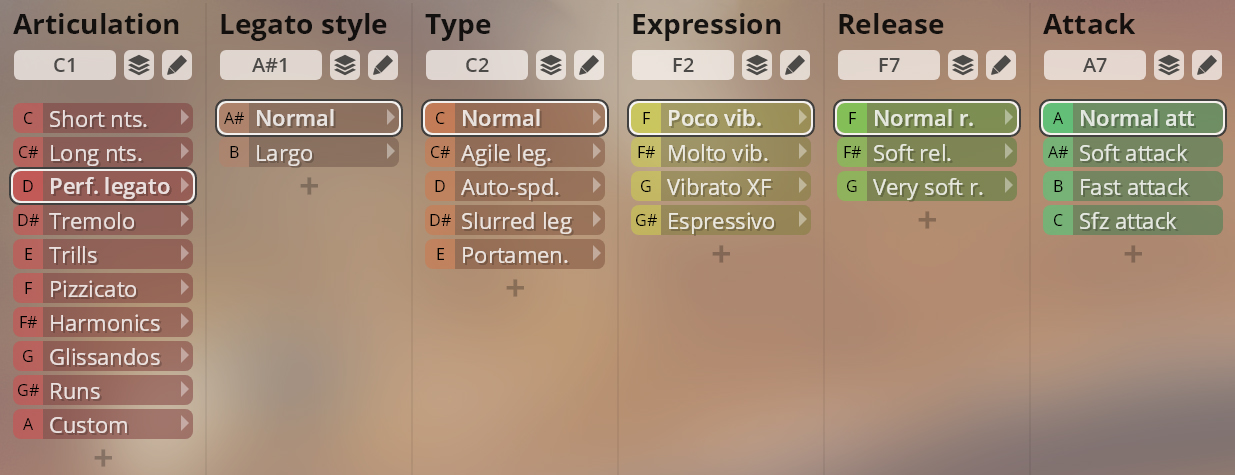Click the pencil icon under Attack
This screenshot has width=1235, height=475.
pos(1206,66)
